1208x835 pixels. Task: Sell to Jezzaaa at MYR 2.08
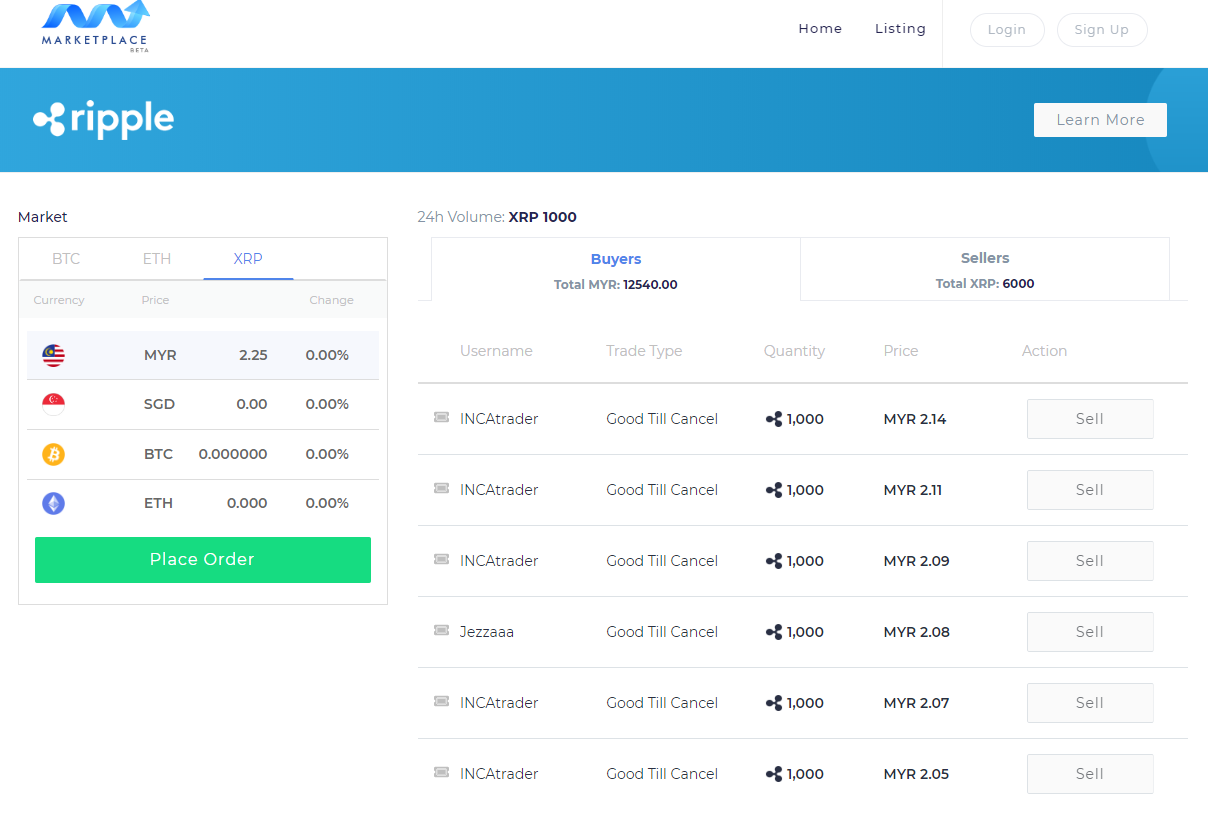click(1090, 632)
